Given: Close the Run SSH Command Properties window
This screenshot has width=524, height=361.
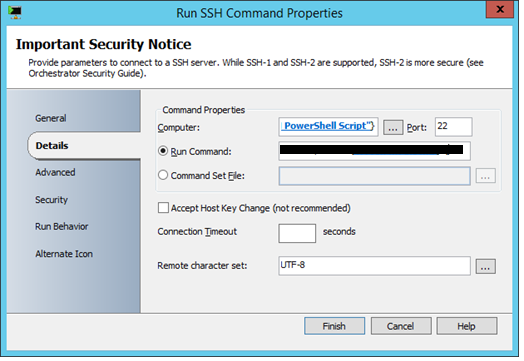Looking at the screenshot, I should (x=500, y=9).
